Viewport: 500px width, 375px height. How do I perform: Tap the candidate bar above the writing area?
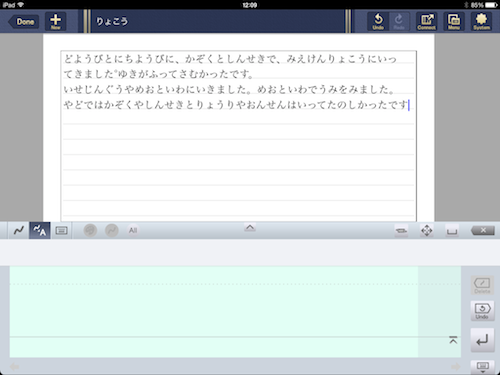(x=250, y=252)
